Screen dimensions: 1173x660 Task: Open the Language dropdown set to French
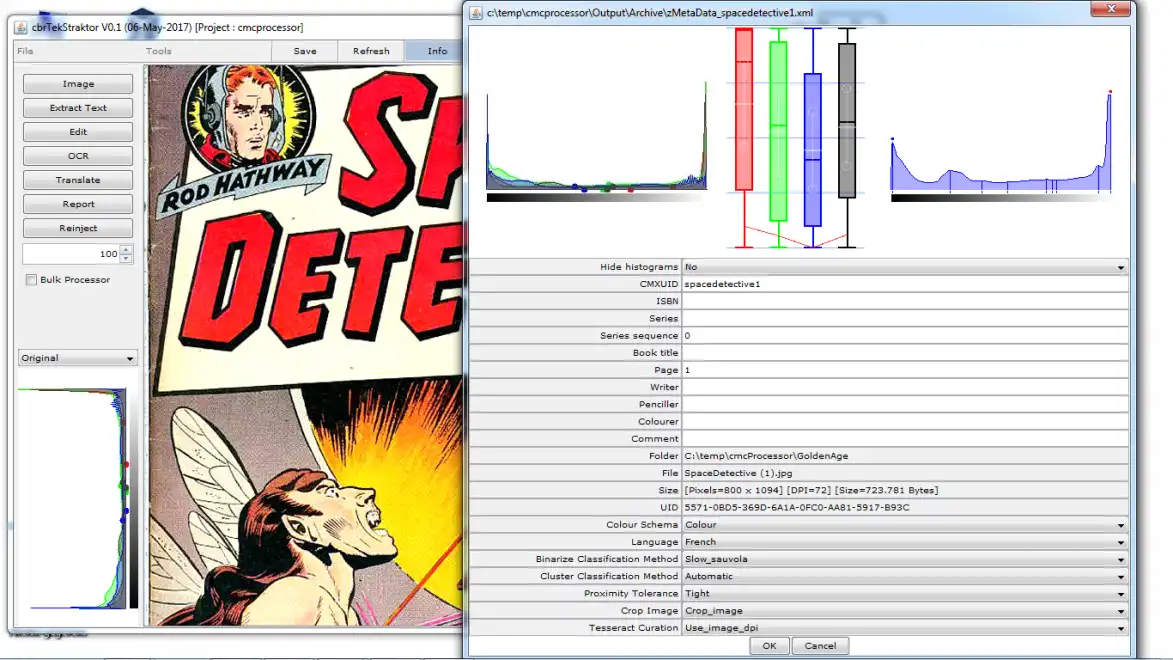[904, 542]
